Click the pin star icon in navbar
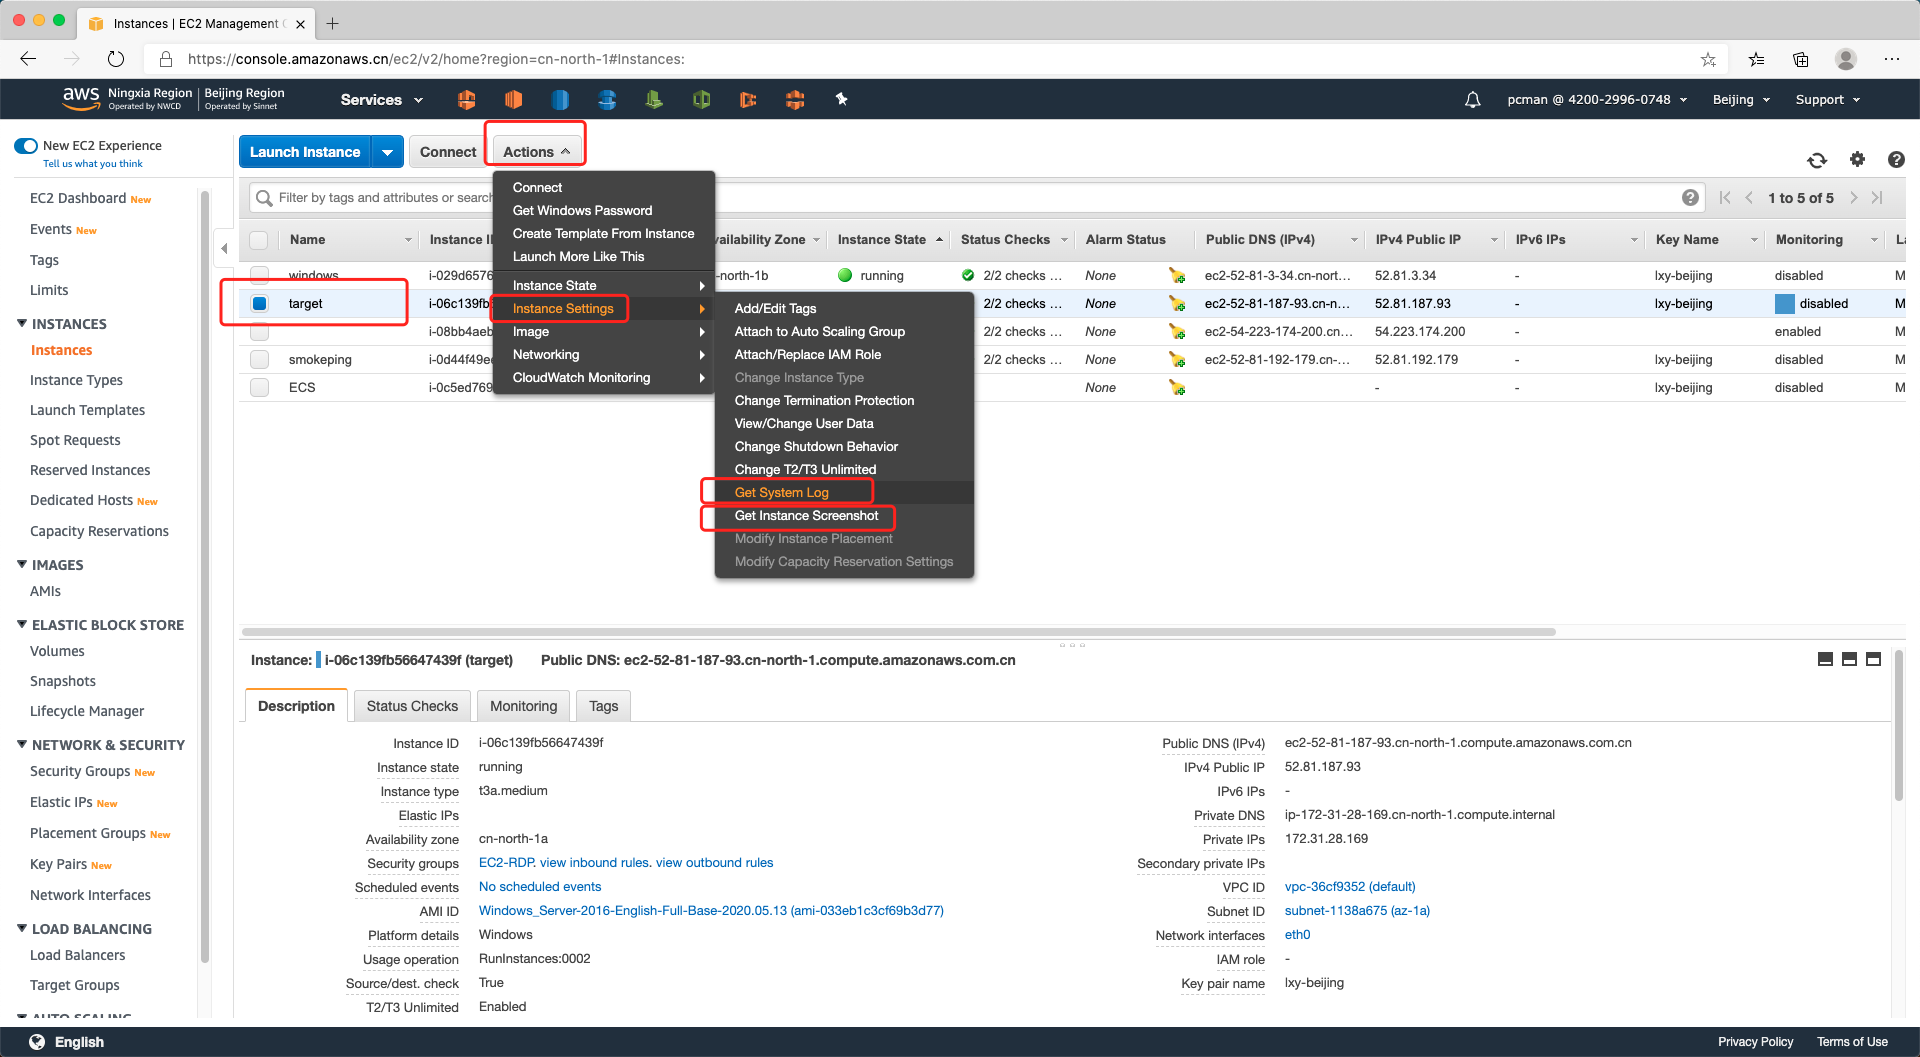This screenshot has height=1057, width=1920. coord(841,99)
